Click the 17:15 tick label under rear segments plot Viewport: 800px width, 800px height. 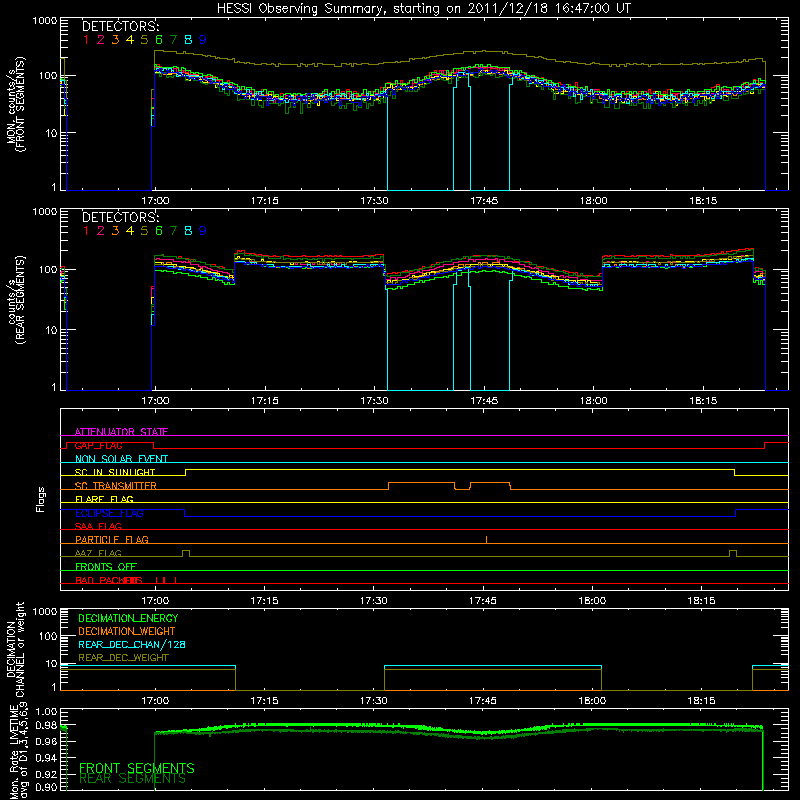click(265, 401)
